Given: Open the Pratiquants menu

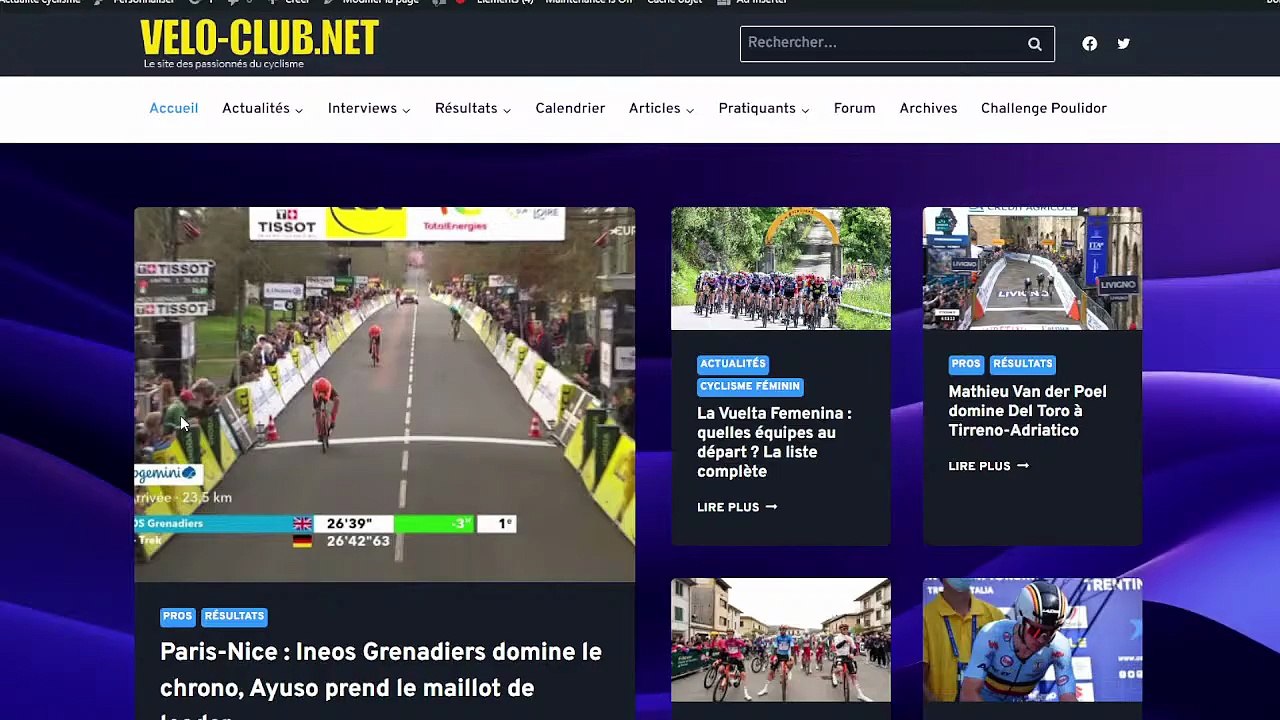Looking at the screenshot, I should point(757,108).
